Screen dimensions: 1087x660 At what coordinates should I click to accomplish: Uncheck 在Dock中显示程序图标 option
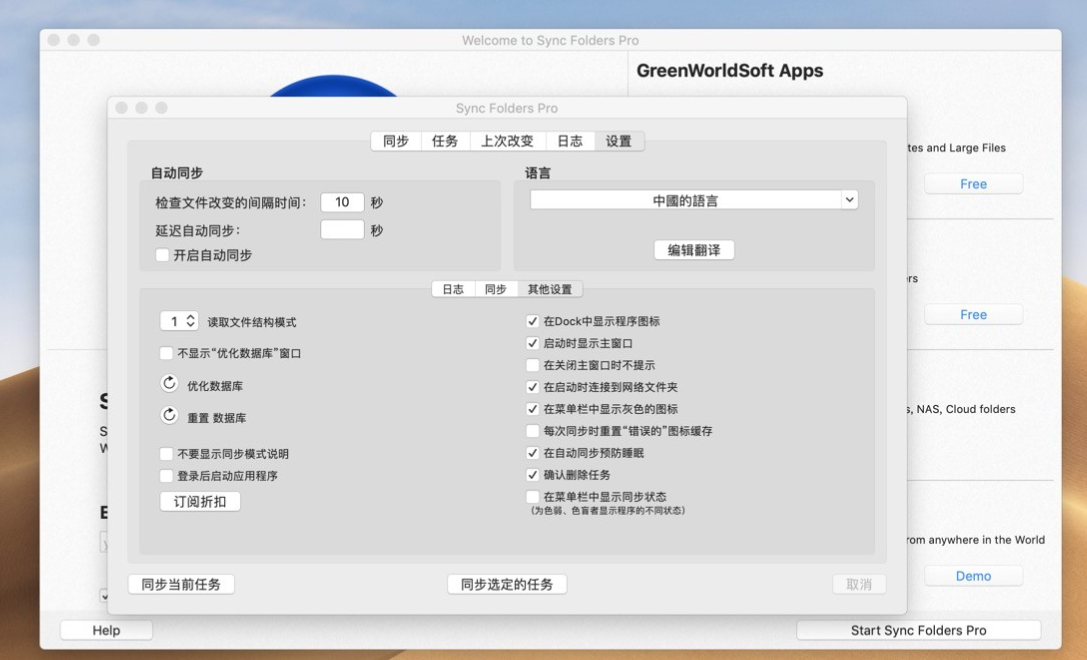click(x=532, y=321)
